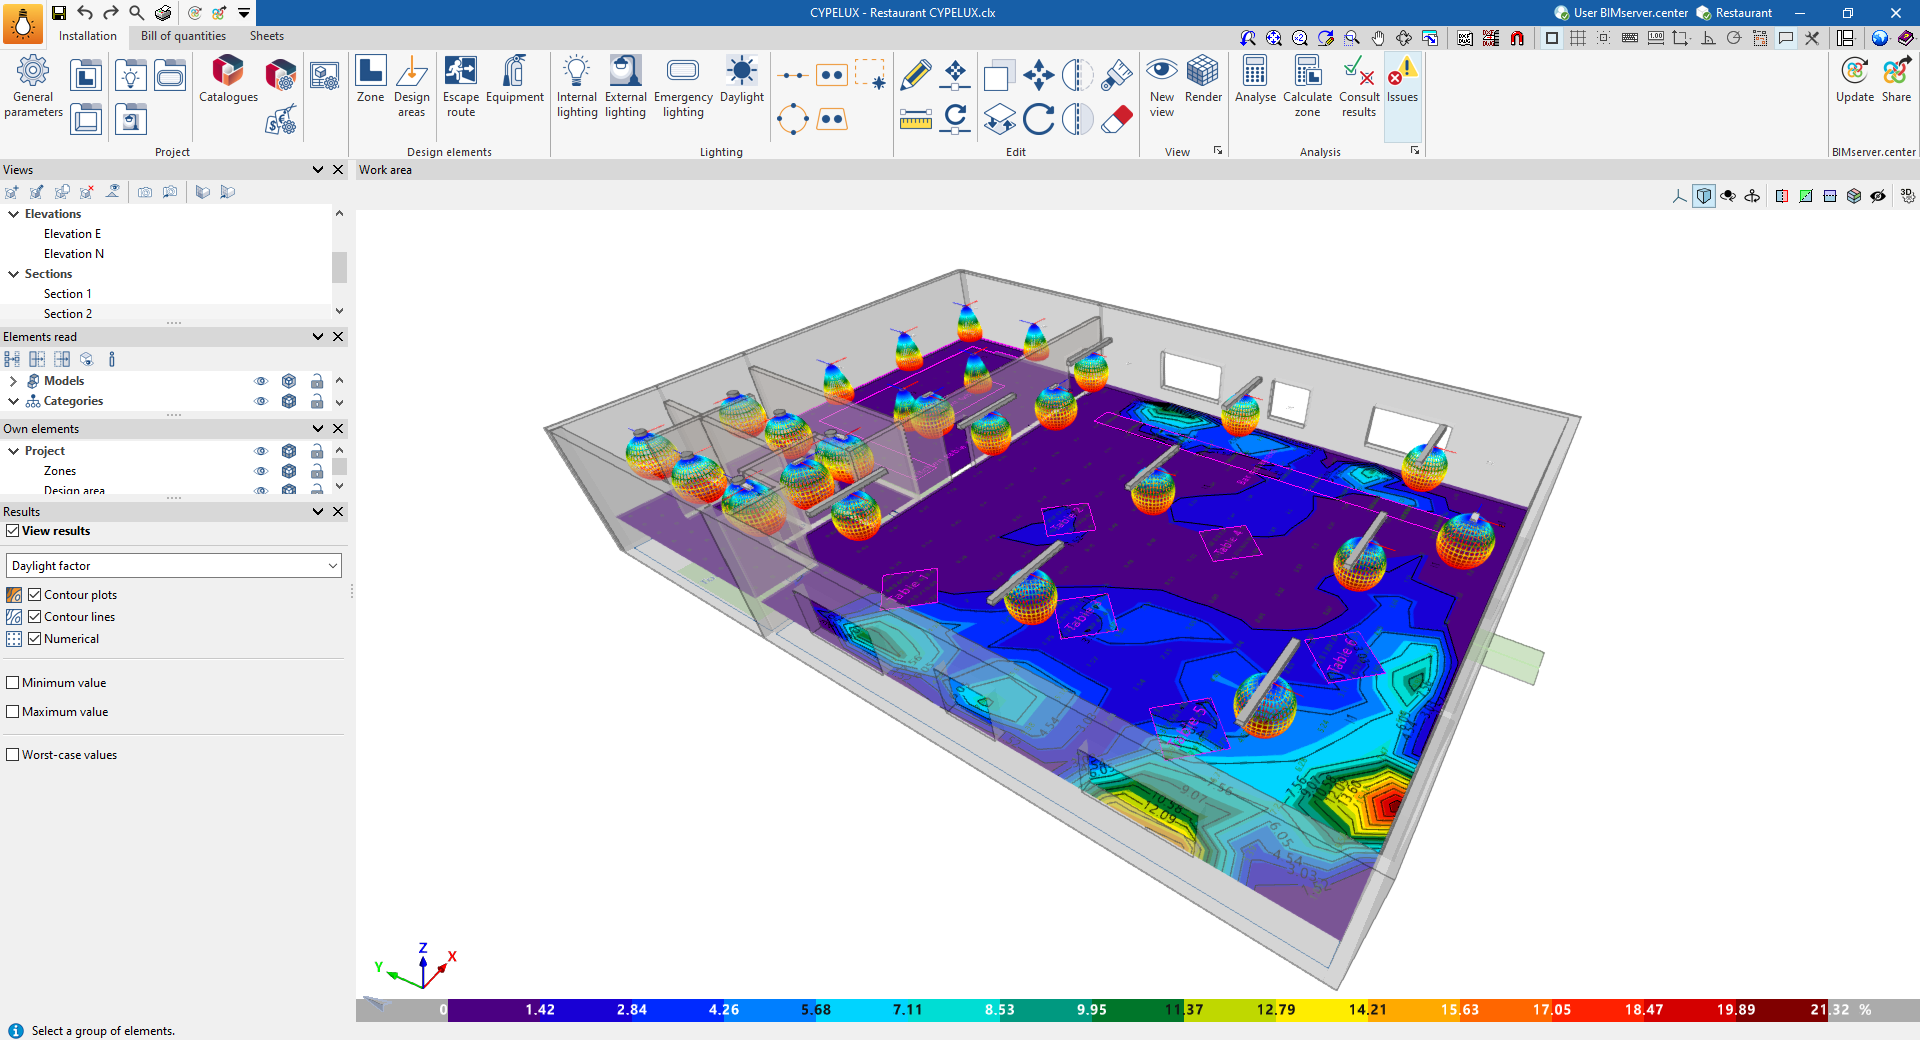
Task: Run Analyse calculation
Action: coord(1255,80)
